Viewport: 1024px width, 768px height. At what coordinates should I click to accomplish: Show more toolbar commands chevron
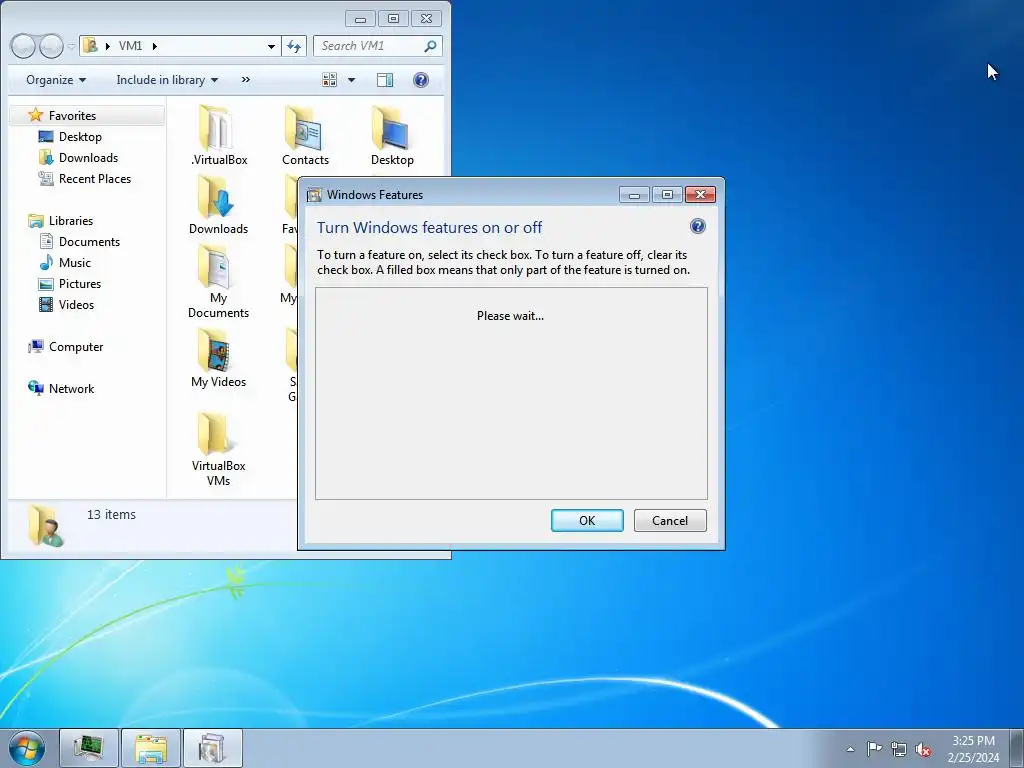[246, 80]
